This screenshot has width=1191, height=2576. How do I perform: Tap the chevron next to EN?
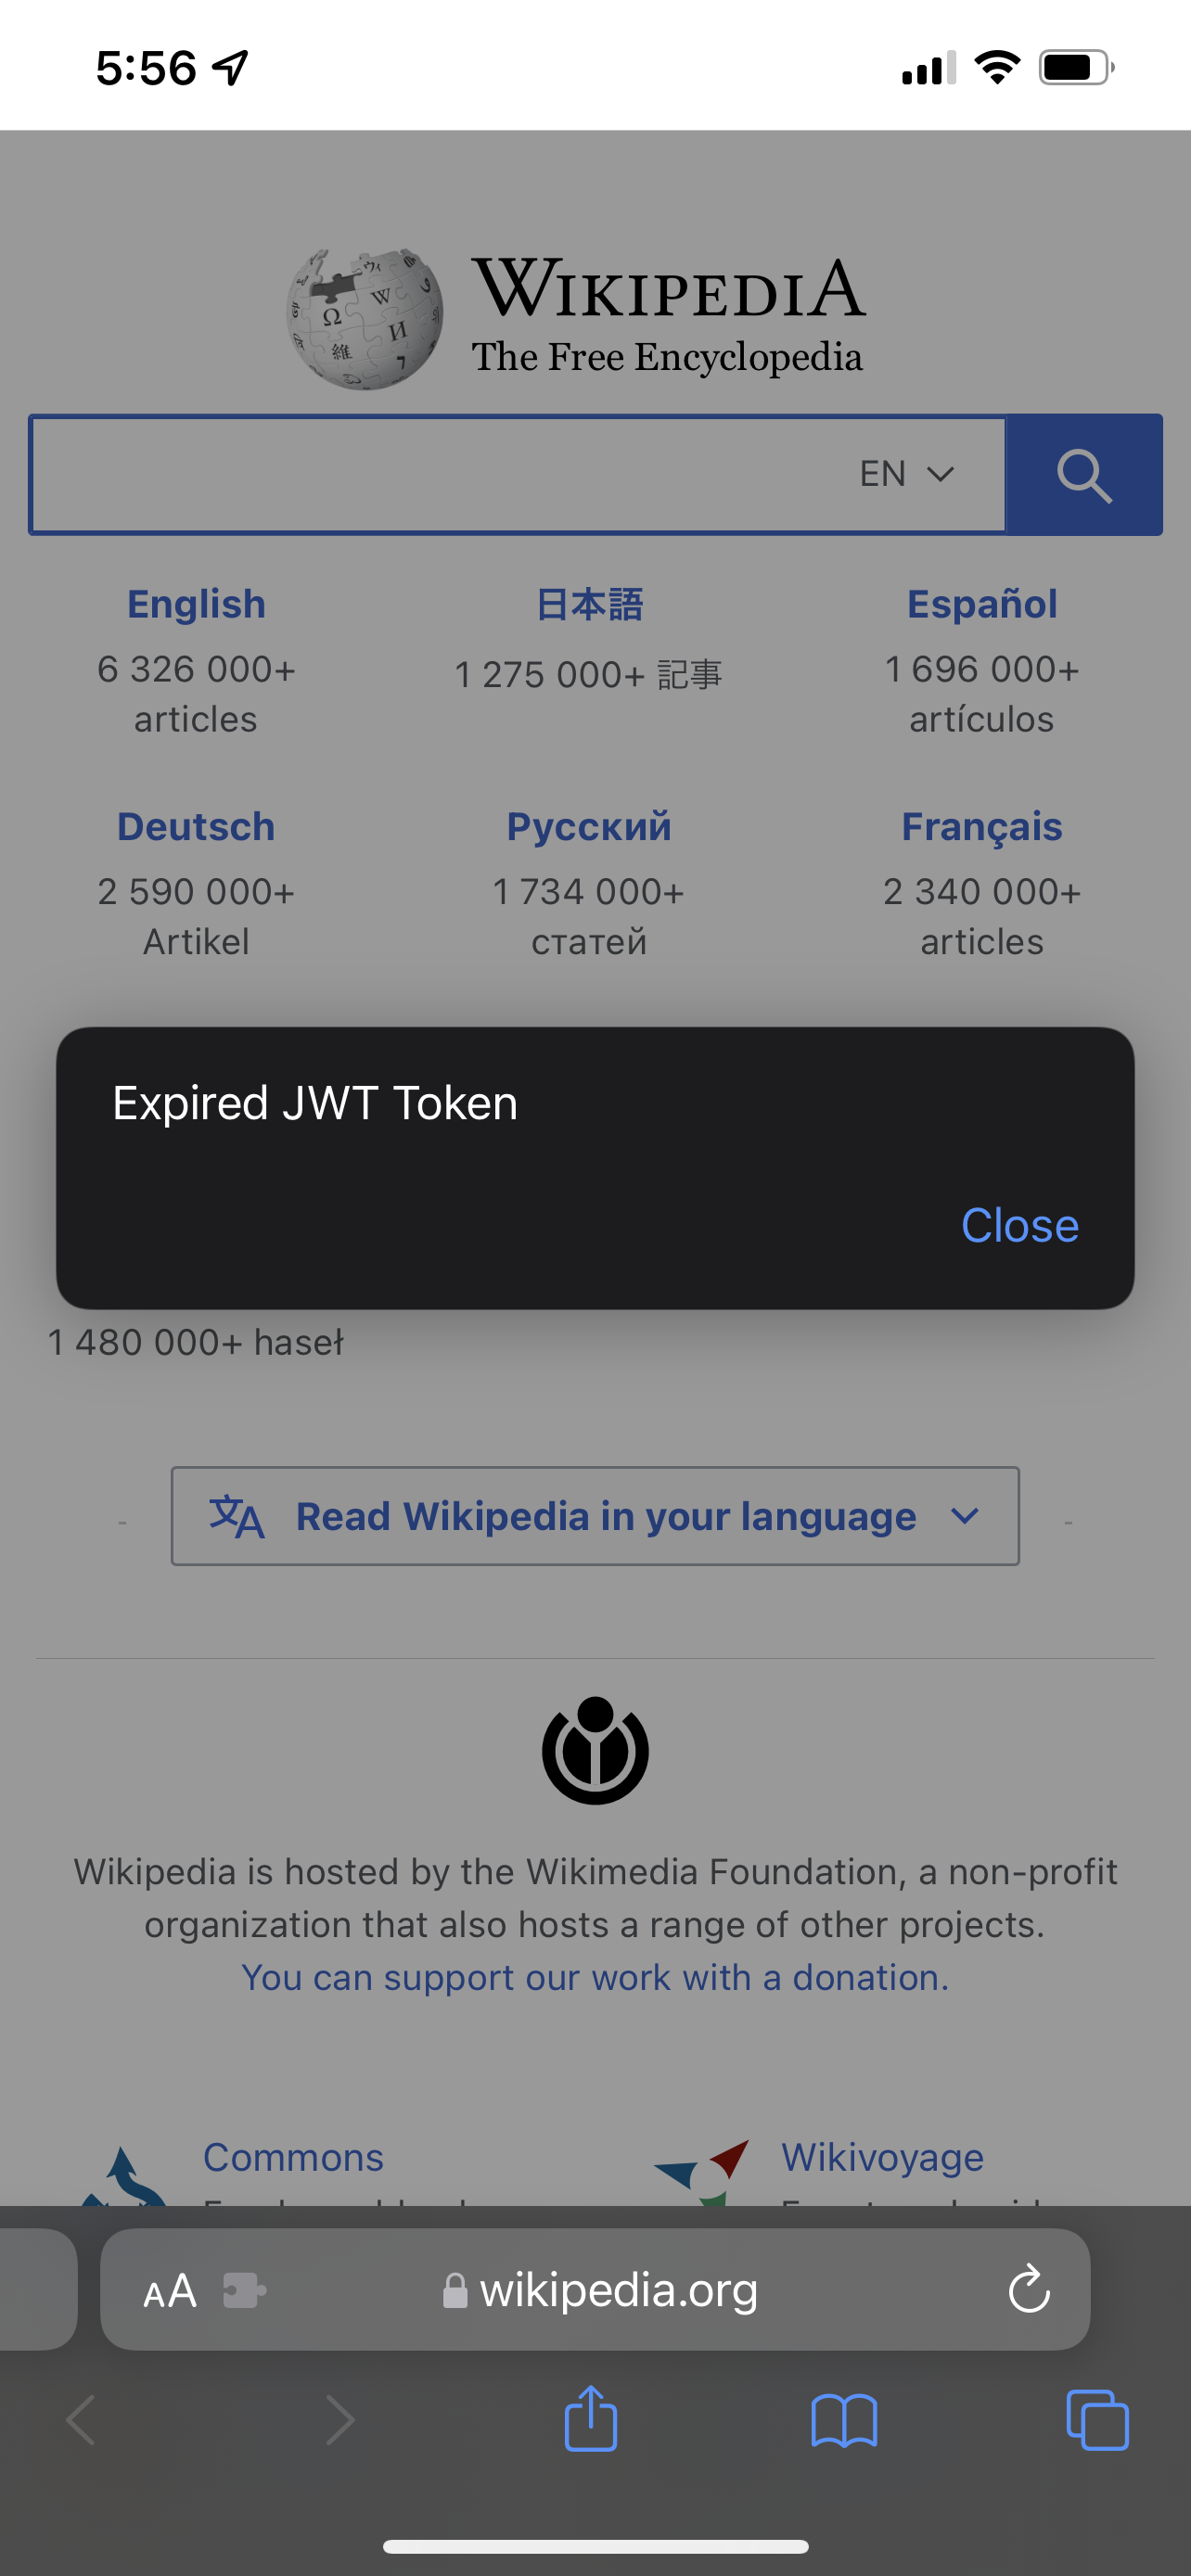click(940, 474)
